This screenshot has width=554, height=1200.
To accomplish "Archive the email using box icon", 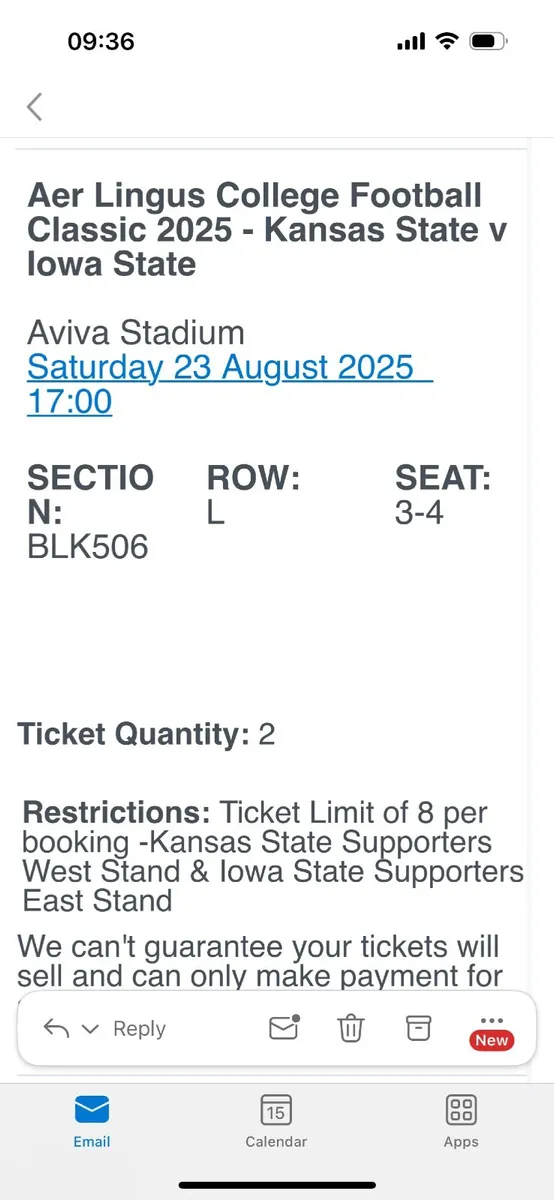I will 417,1027.
